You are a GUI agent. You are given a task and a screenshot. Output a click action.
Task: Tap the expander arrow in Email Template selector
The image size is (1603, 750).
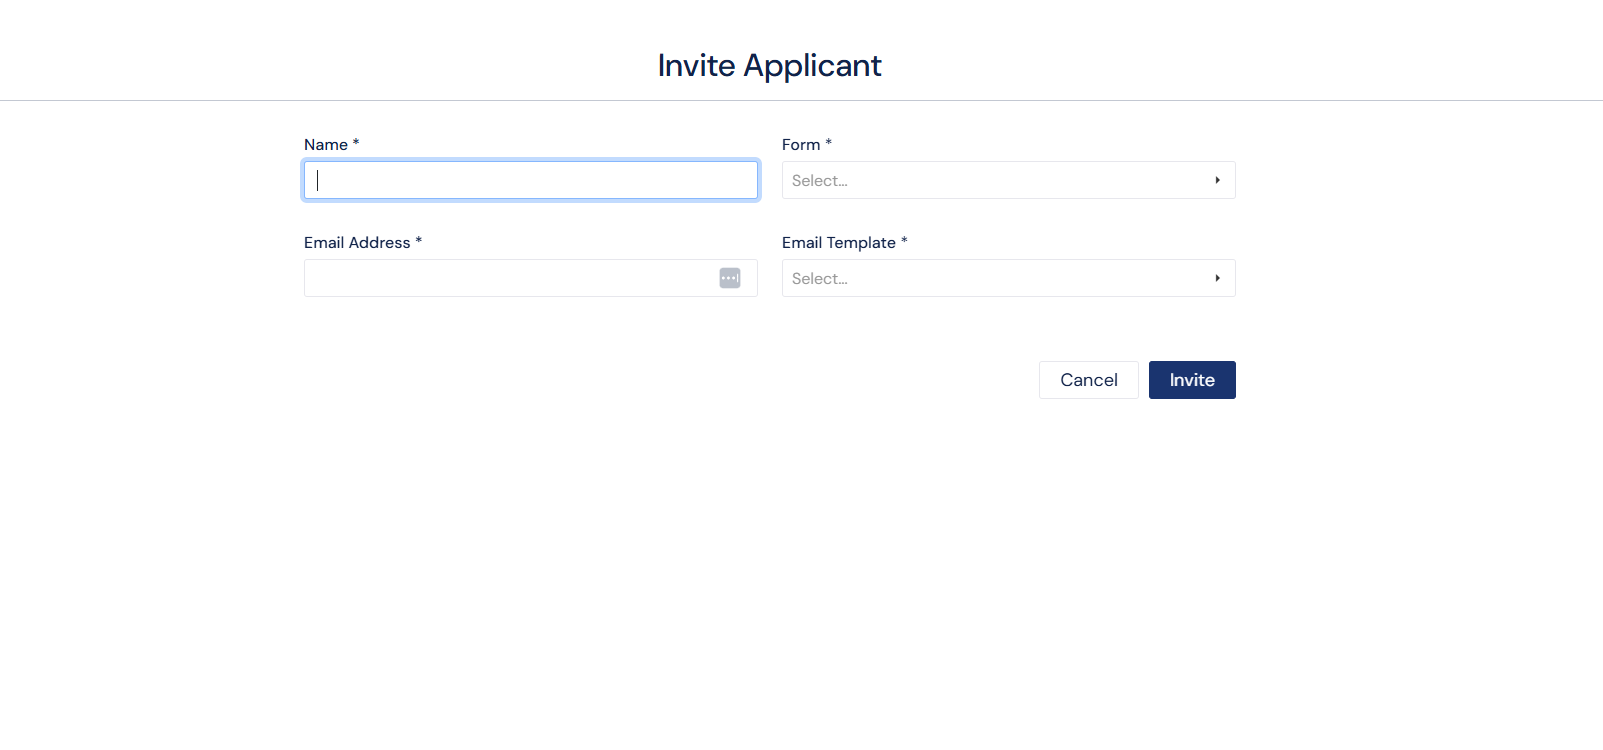point(1217,278)
